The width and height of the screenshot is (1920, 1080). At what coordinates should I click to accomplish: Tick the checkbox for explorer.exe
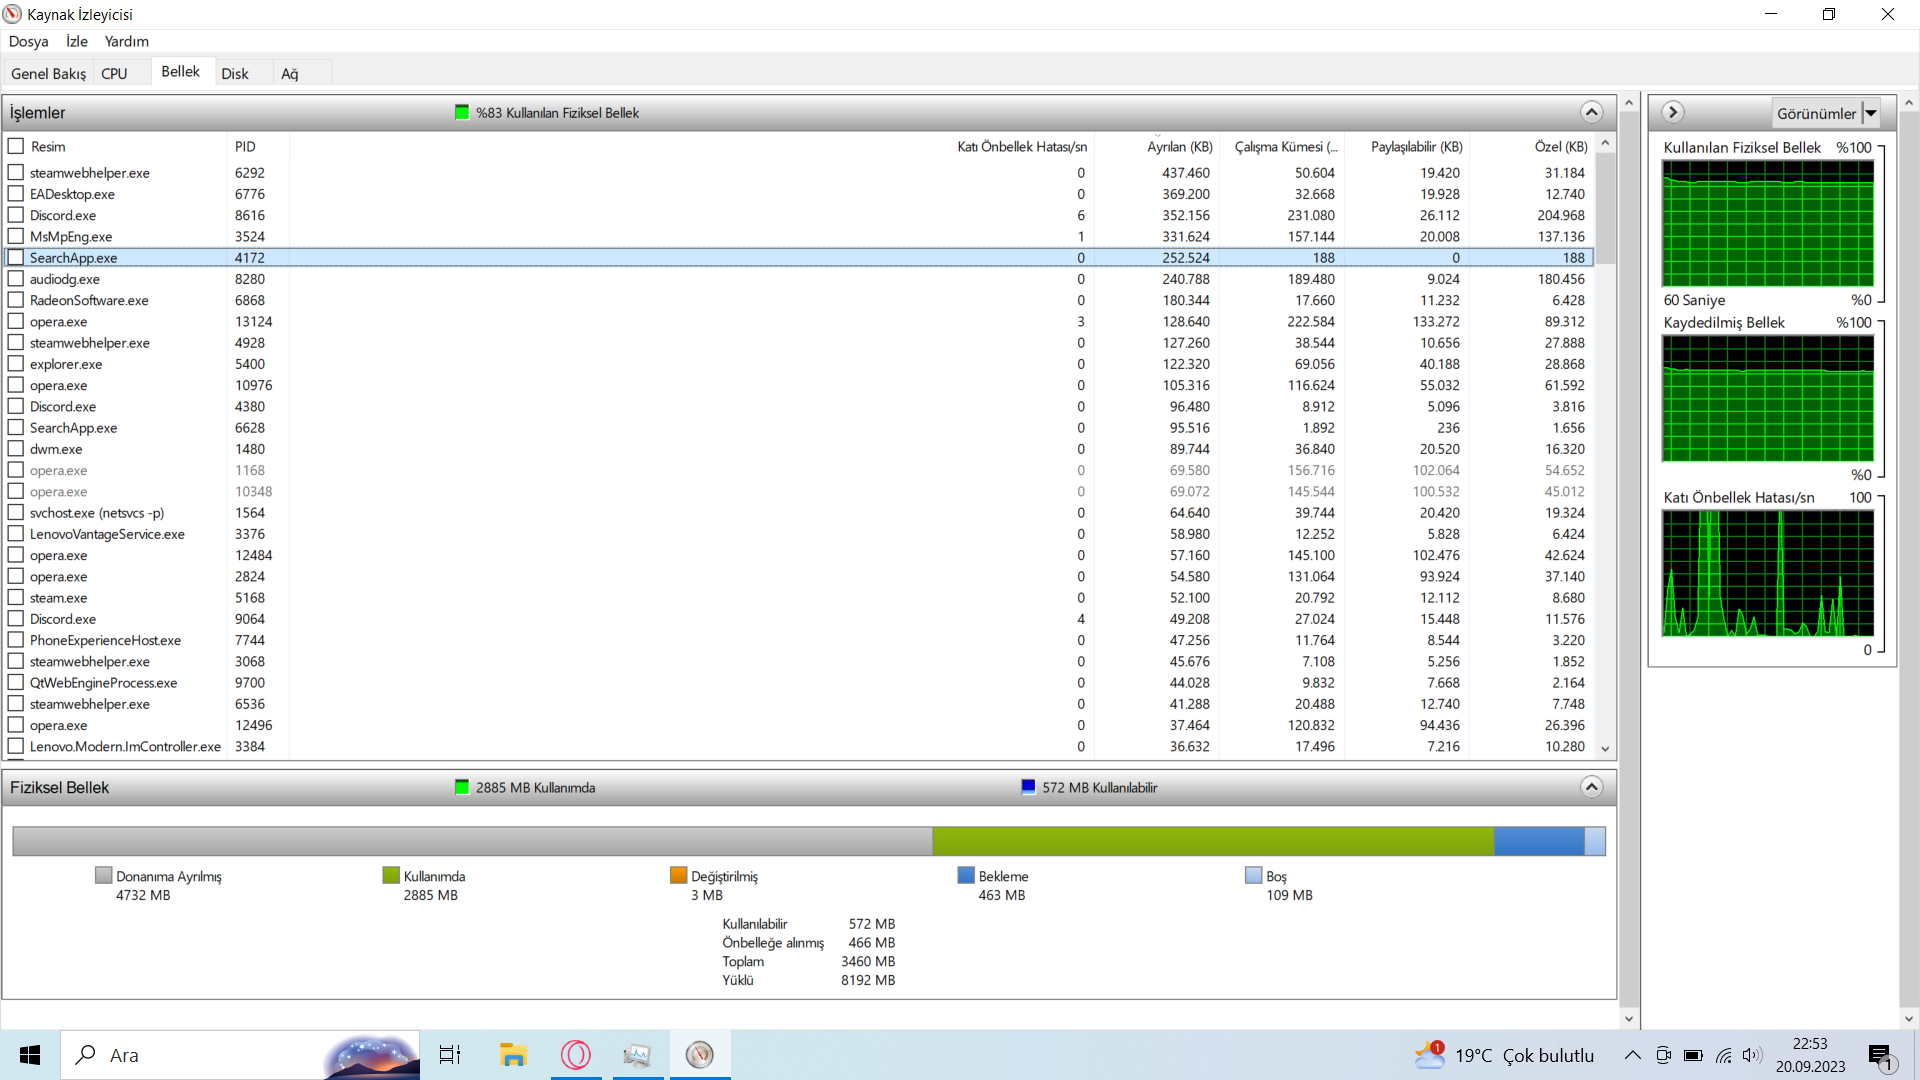[16, 364]
